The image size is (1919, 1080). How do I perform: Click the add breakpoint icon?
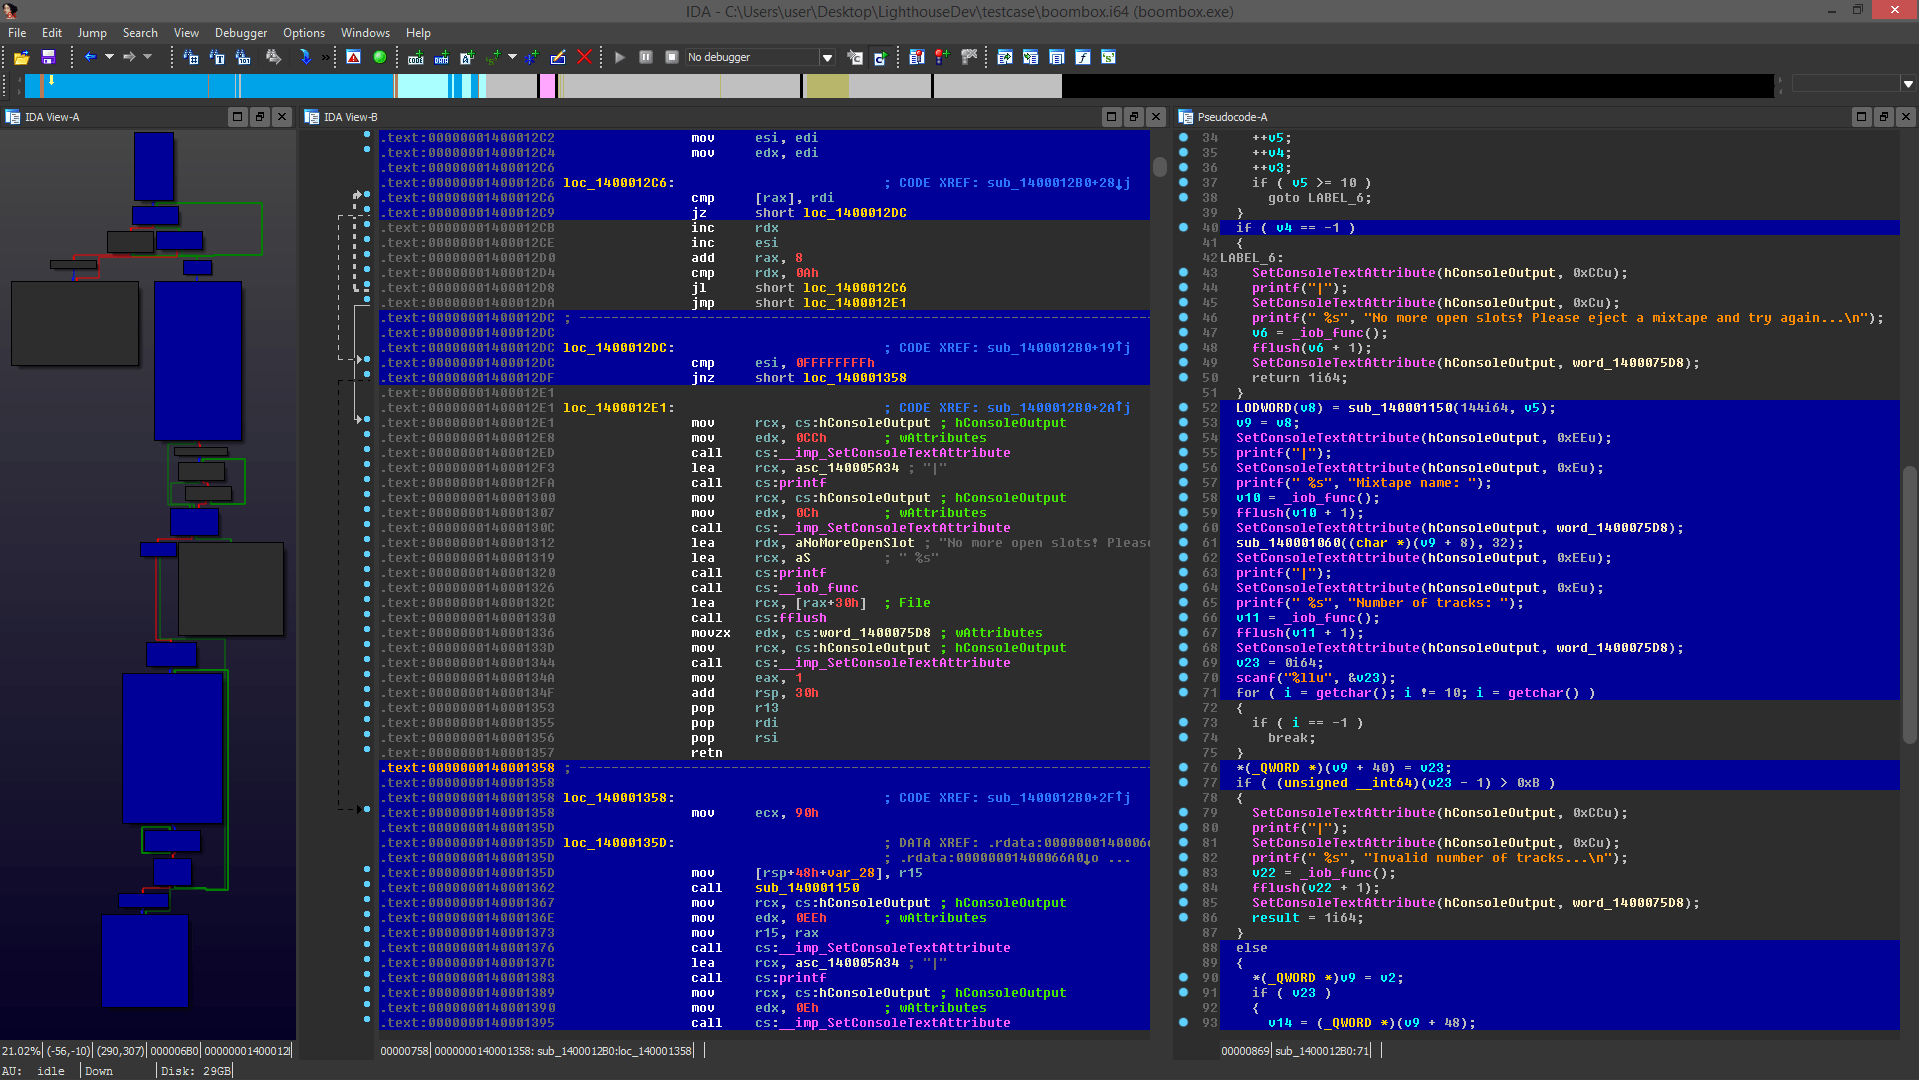[942, 58]
